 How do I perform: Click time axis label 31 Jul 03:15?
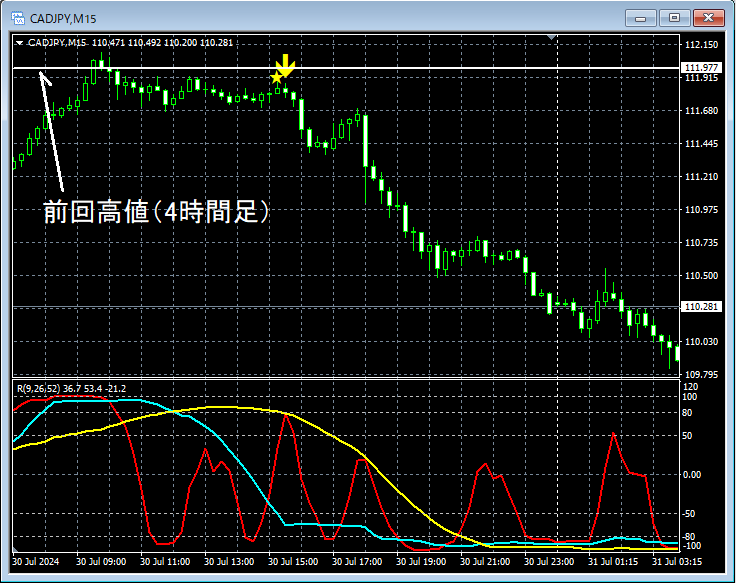677,562
